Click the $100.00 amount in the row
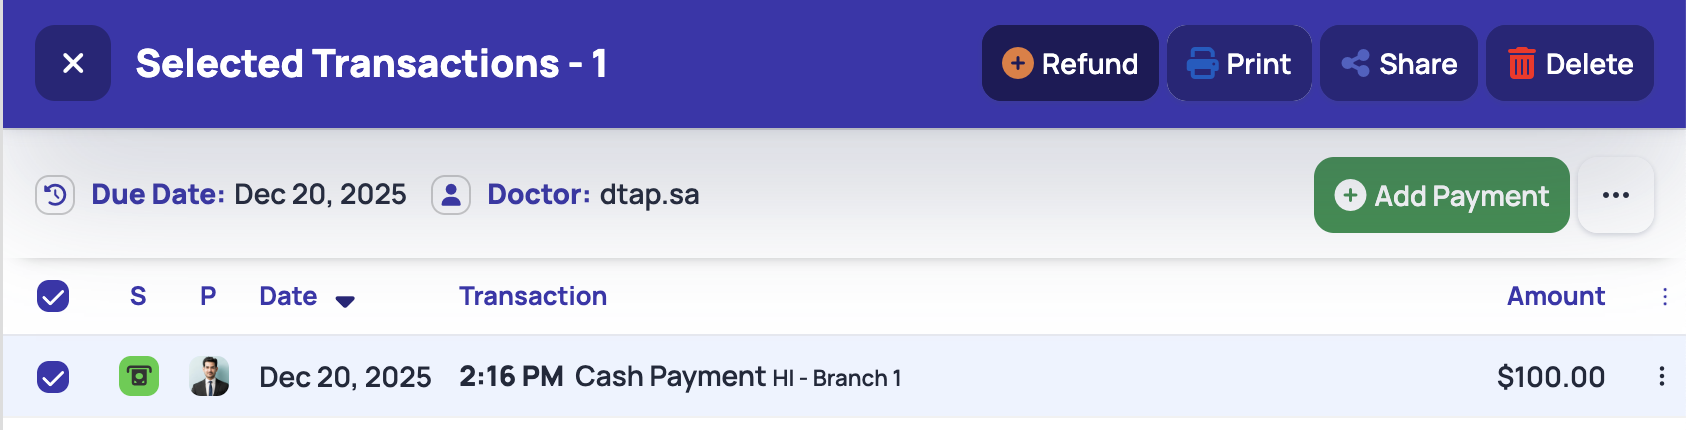The image size is (1686, 430). pos(1550,377)
